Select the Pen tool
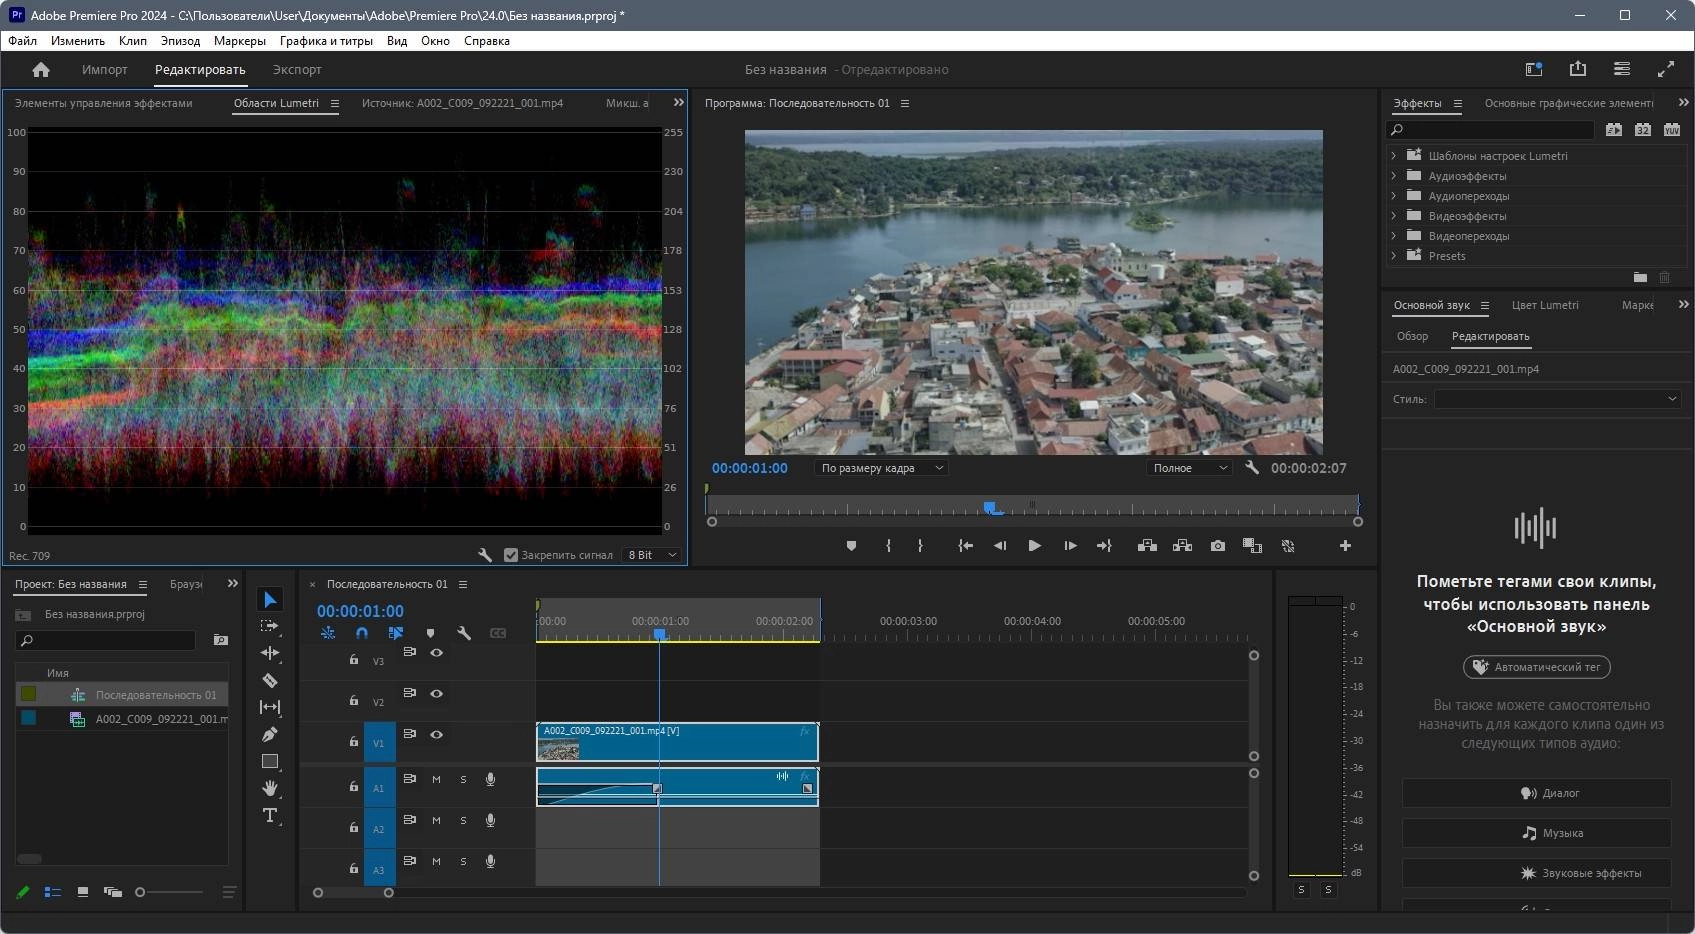The height and width of the screenshot is (934, 1695). 270,734
